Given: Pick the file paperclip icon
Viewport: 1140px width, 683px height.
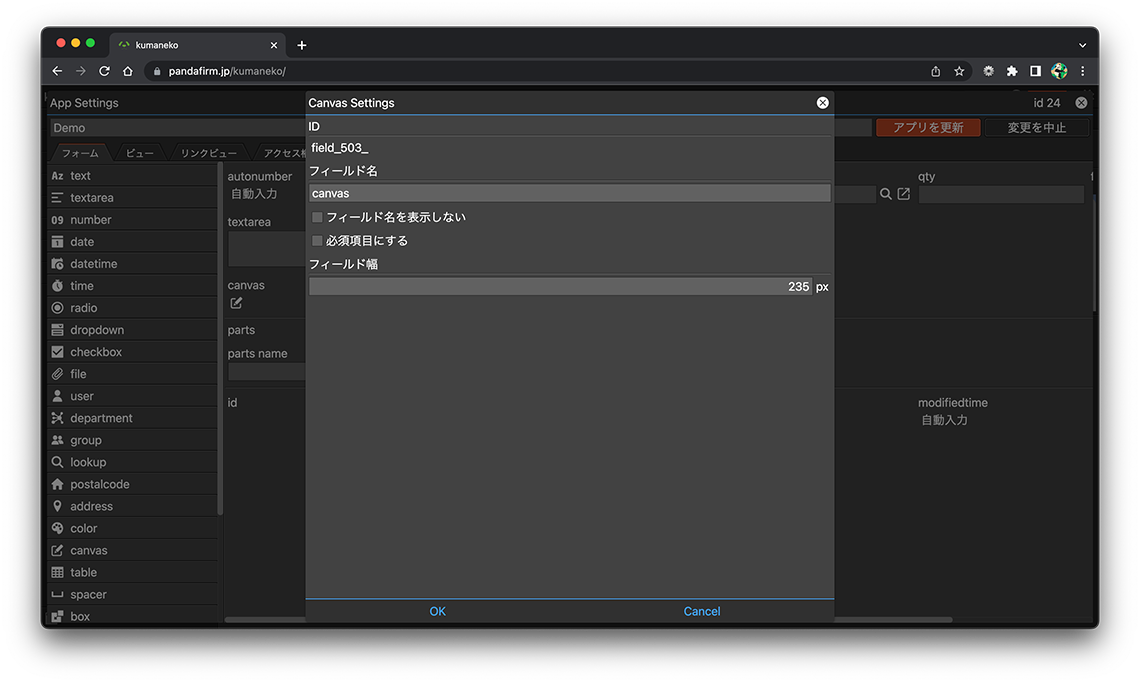Looking at the screenshot, I should pos(58,374).
